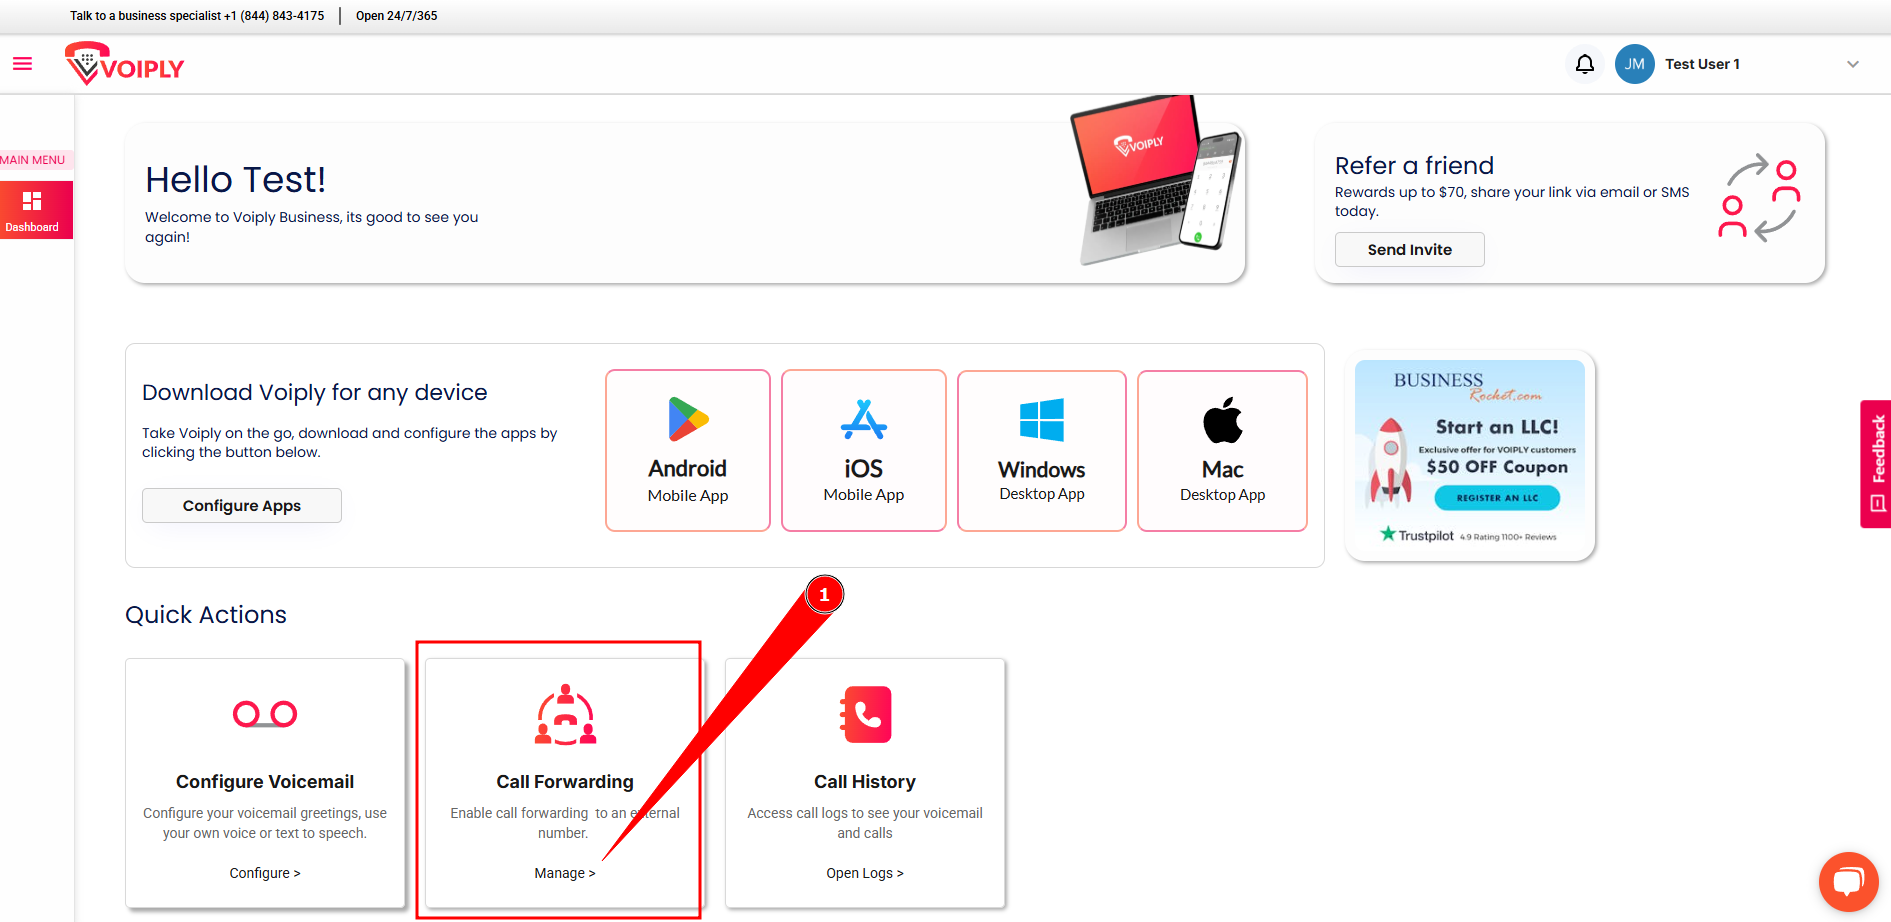Image resolution: width=1891 pixels, height=922 pixels.
Task: Open the chat support bubble
Action: coord(1849,882)
